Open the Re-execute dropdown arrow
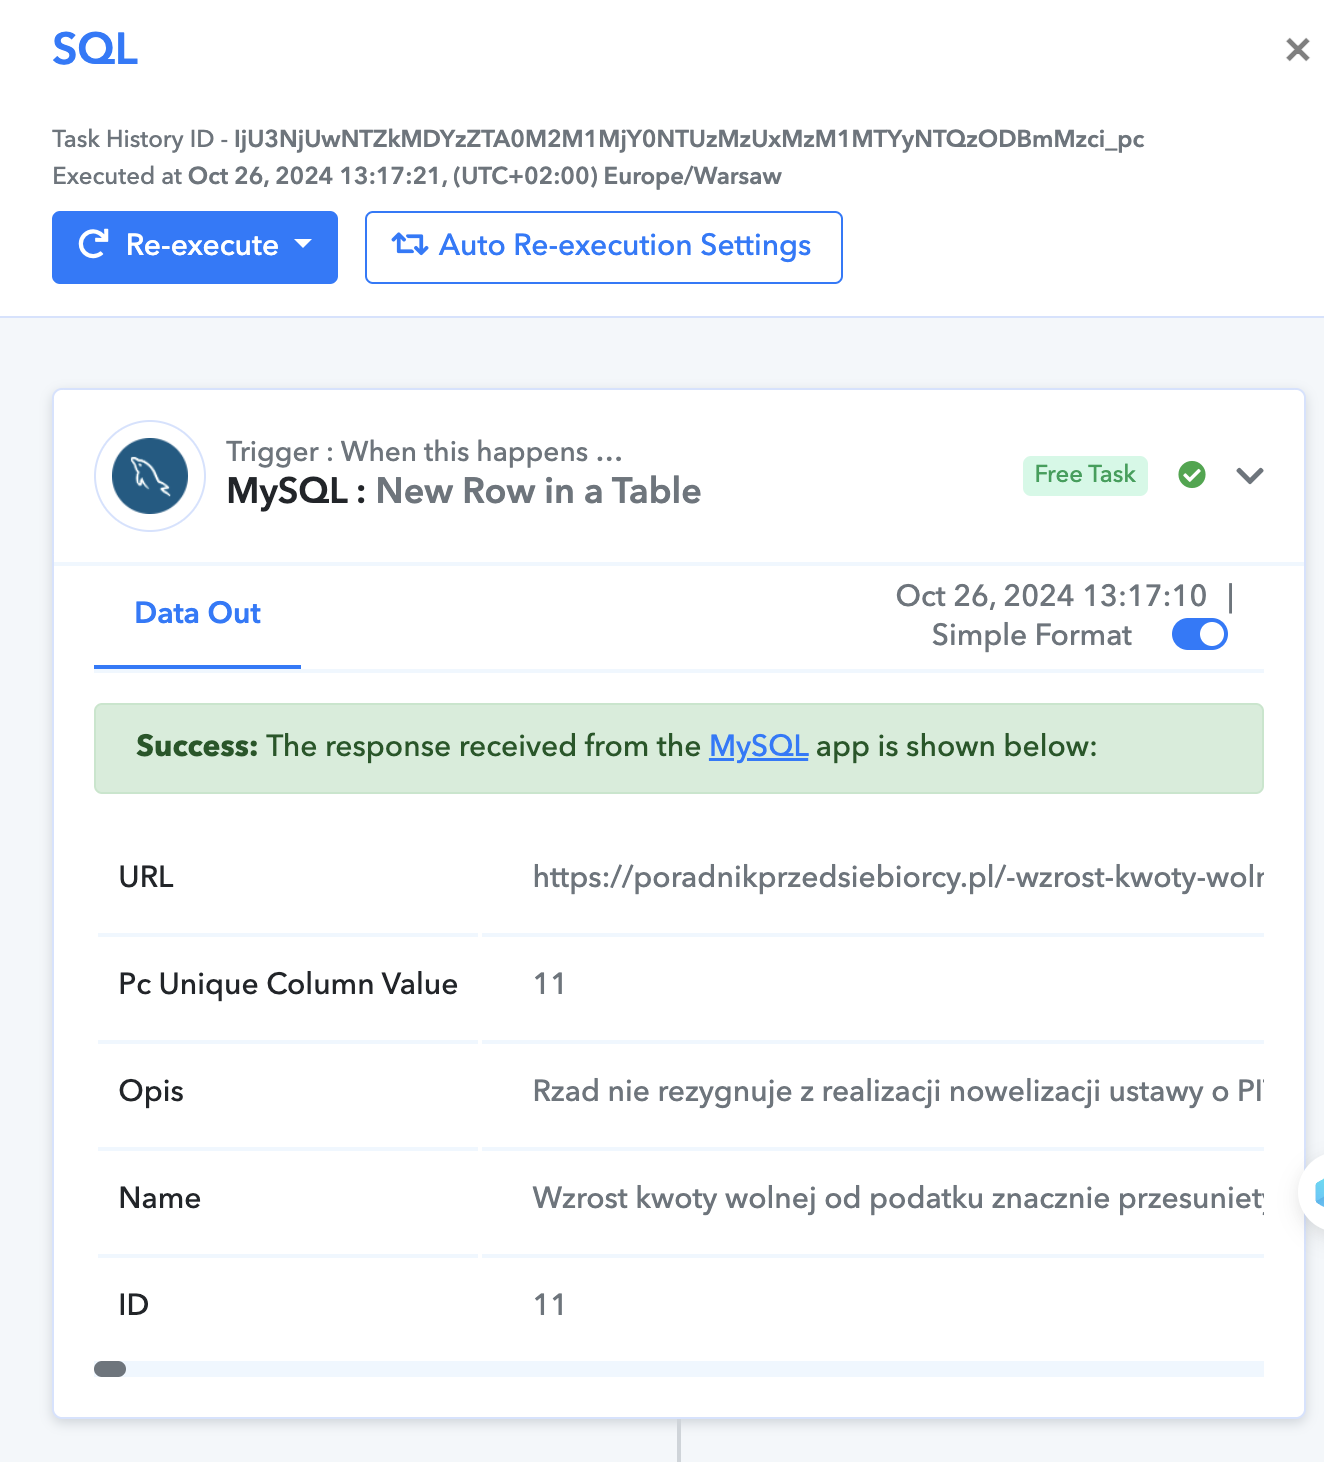This screenshot has height=1462, width=1324. coord(303,244)
